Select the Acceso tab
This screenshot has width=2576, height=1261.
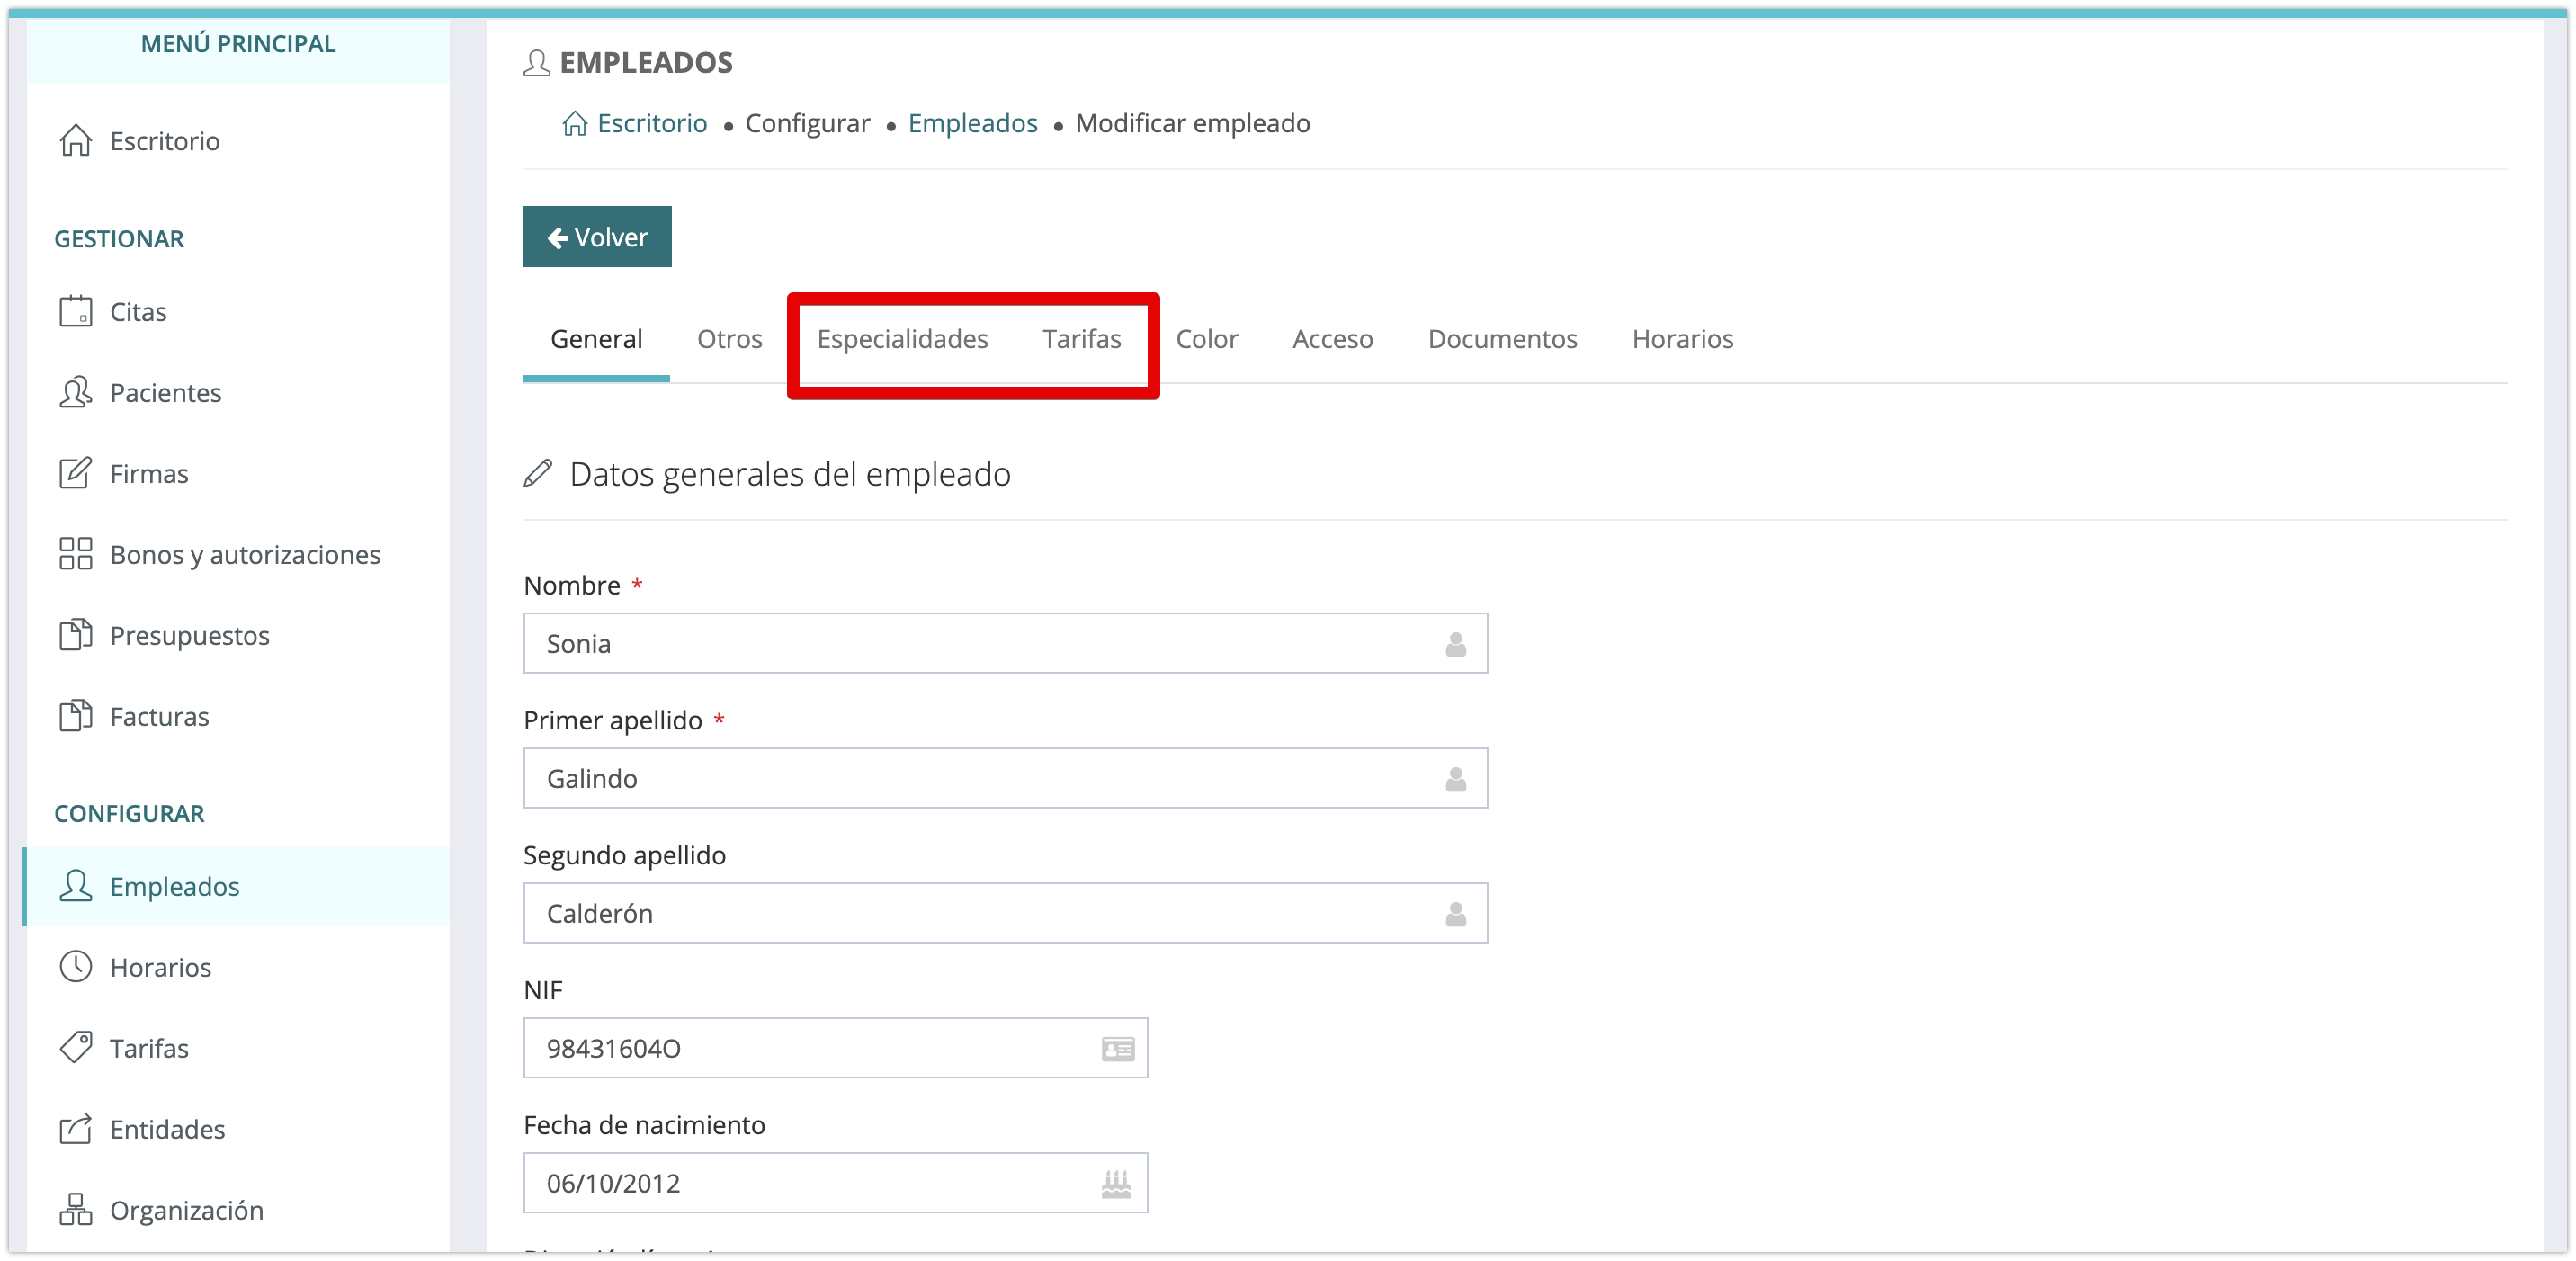(1332, 339)
